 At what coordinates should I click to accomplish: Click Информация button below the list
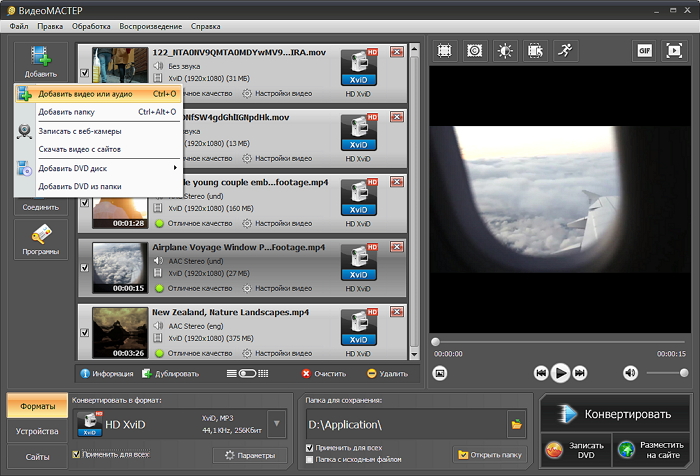click(107, 374)
